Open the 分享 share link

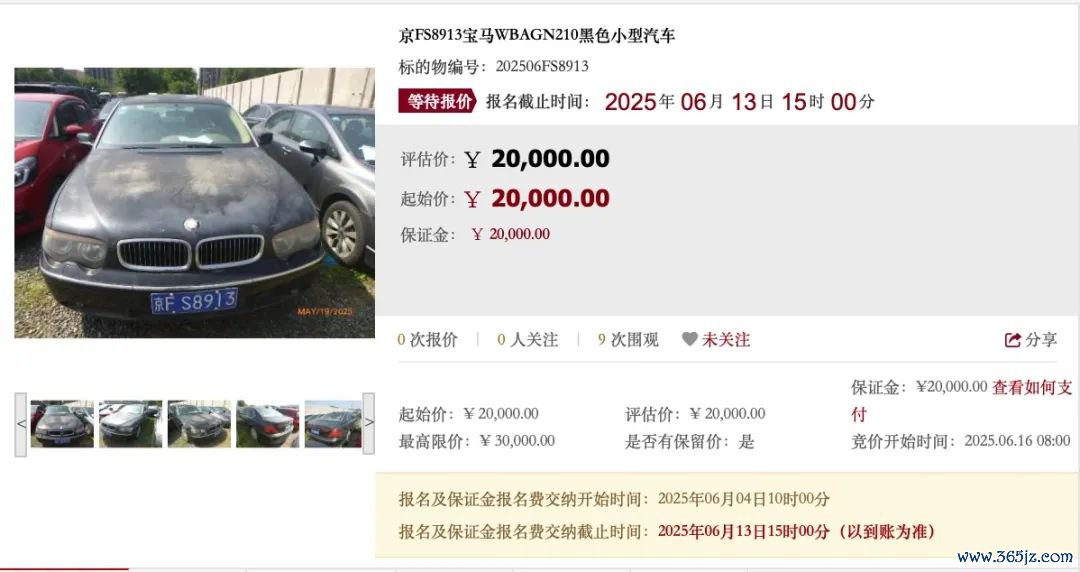tap(1041, 340)
